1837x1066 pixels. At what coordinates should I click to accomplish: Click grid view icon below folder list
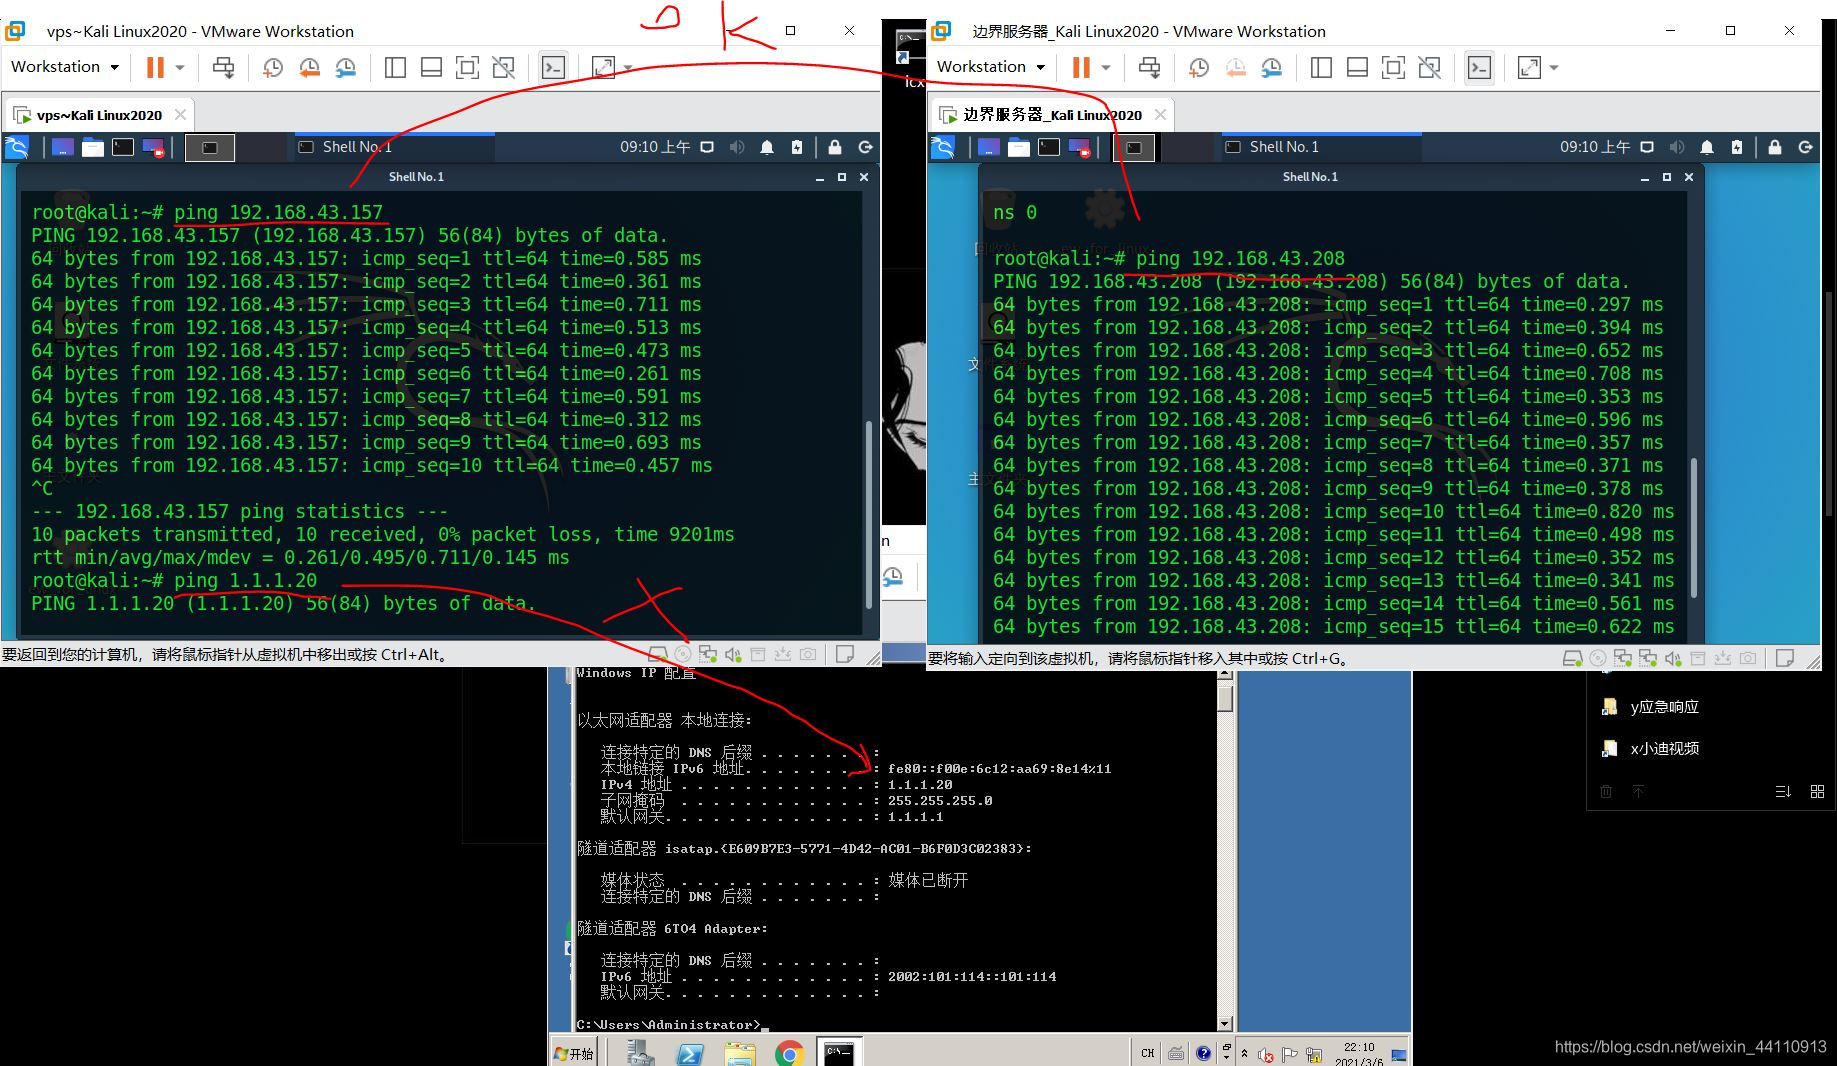tap(1817, 791)
